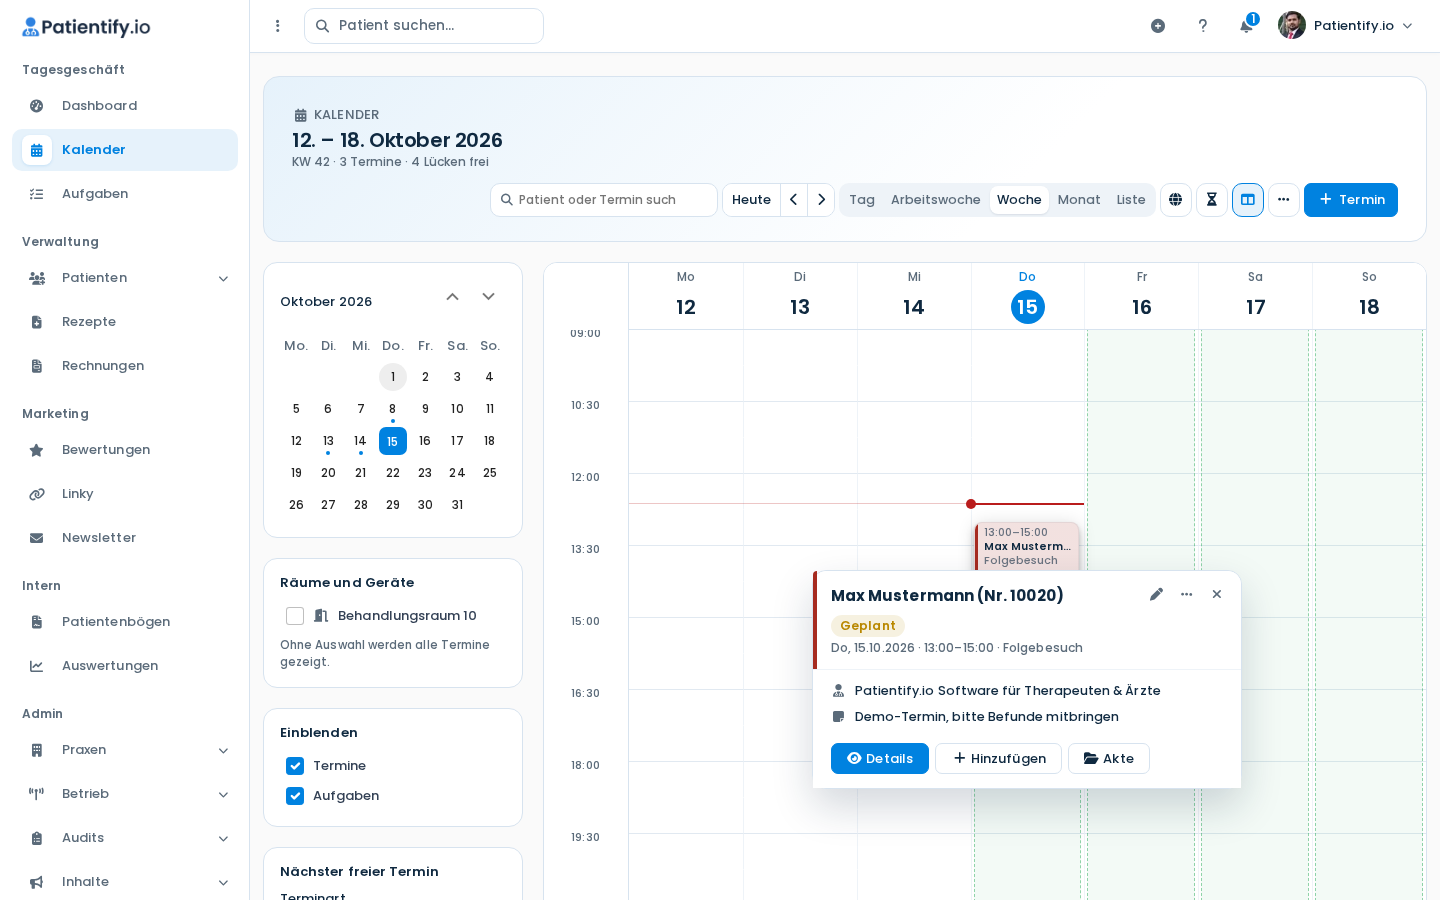1440x900 pixels.
Task: Show next month in mini calendar
Action: click(x=489, y=297)
